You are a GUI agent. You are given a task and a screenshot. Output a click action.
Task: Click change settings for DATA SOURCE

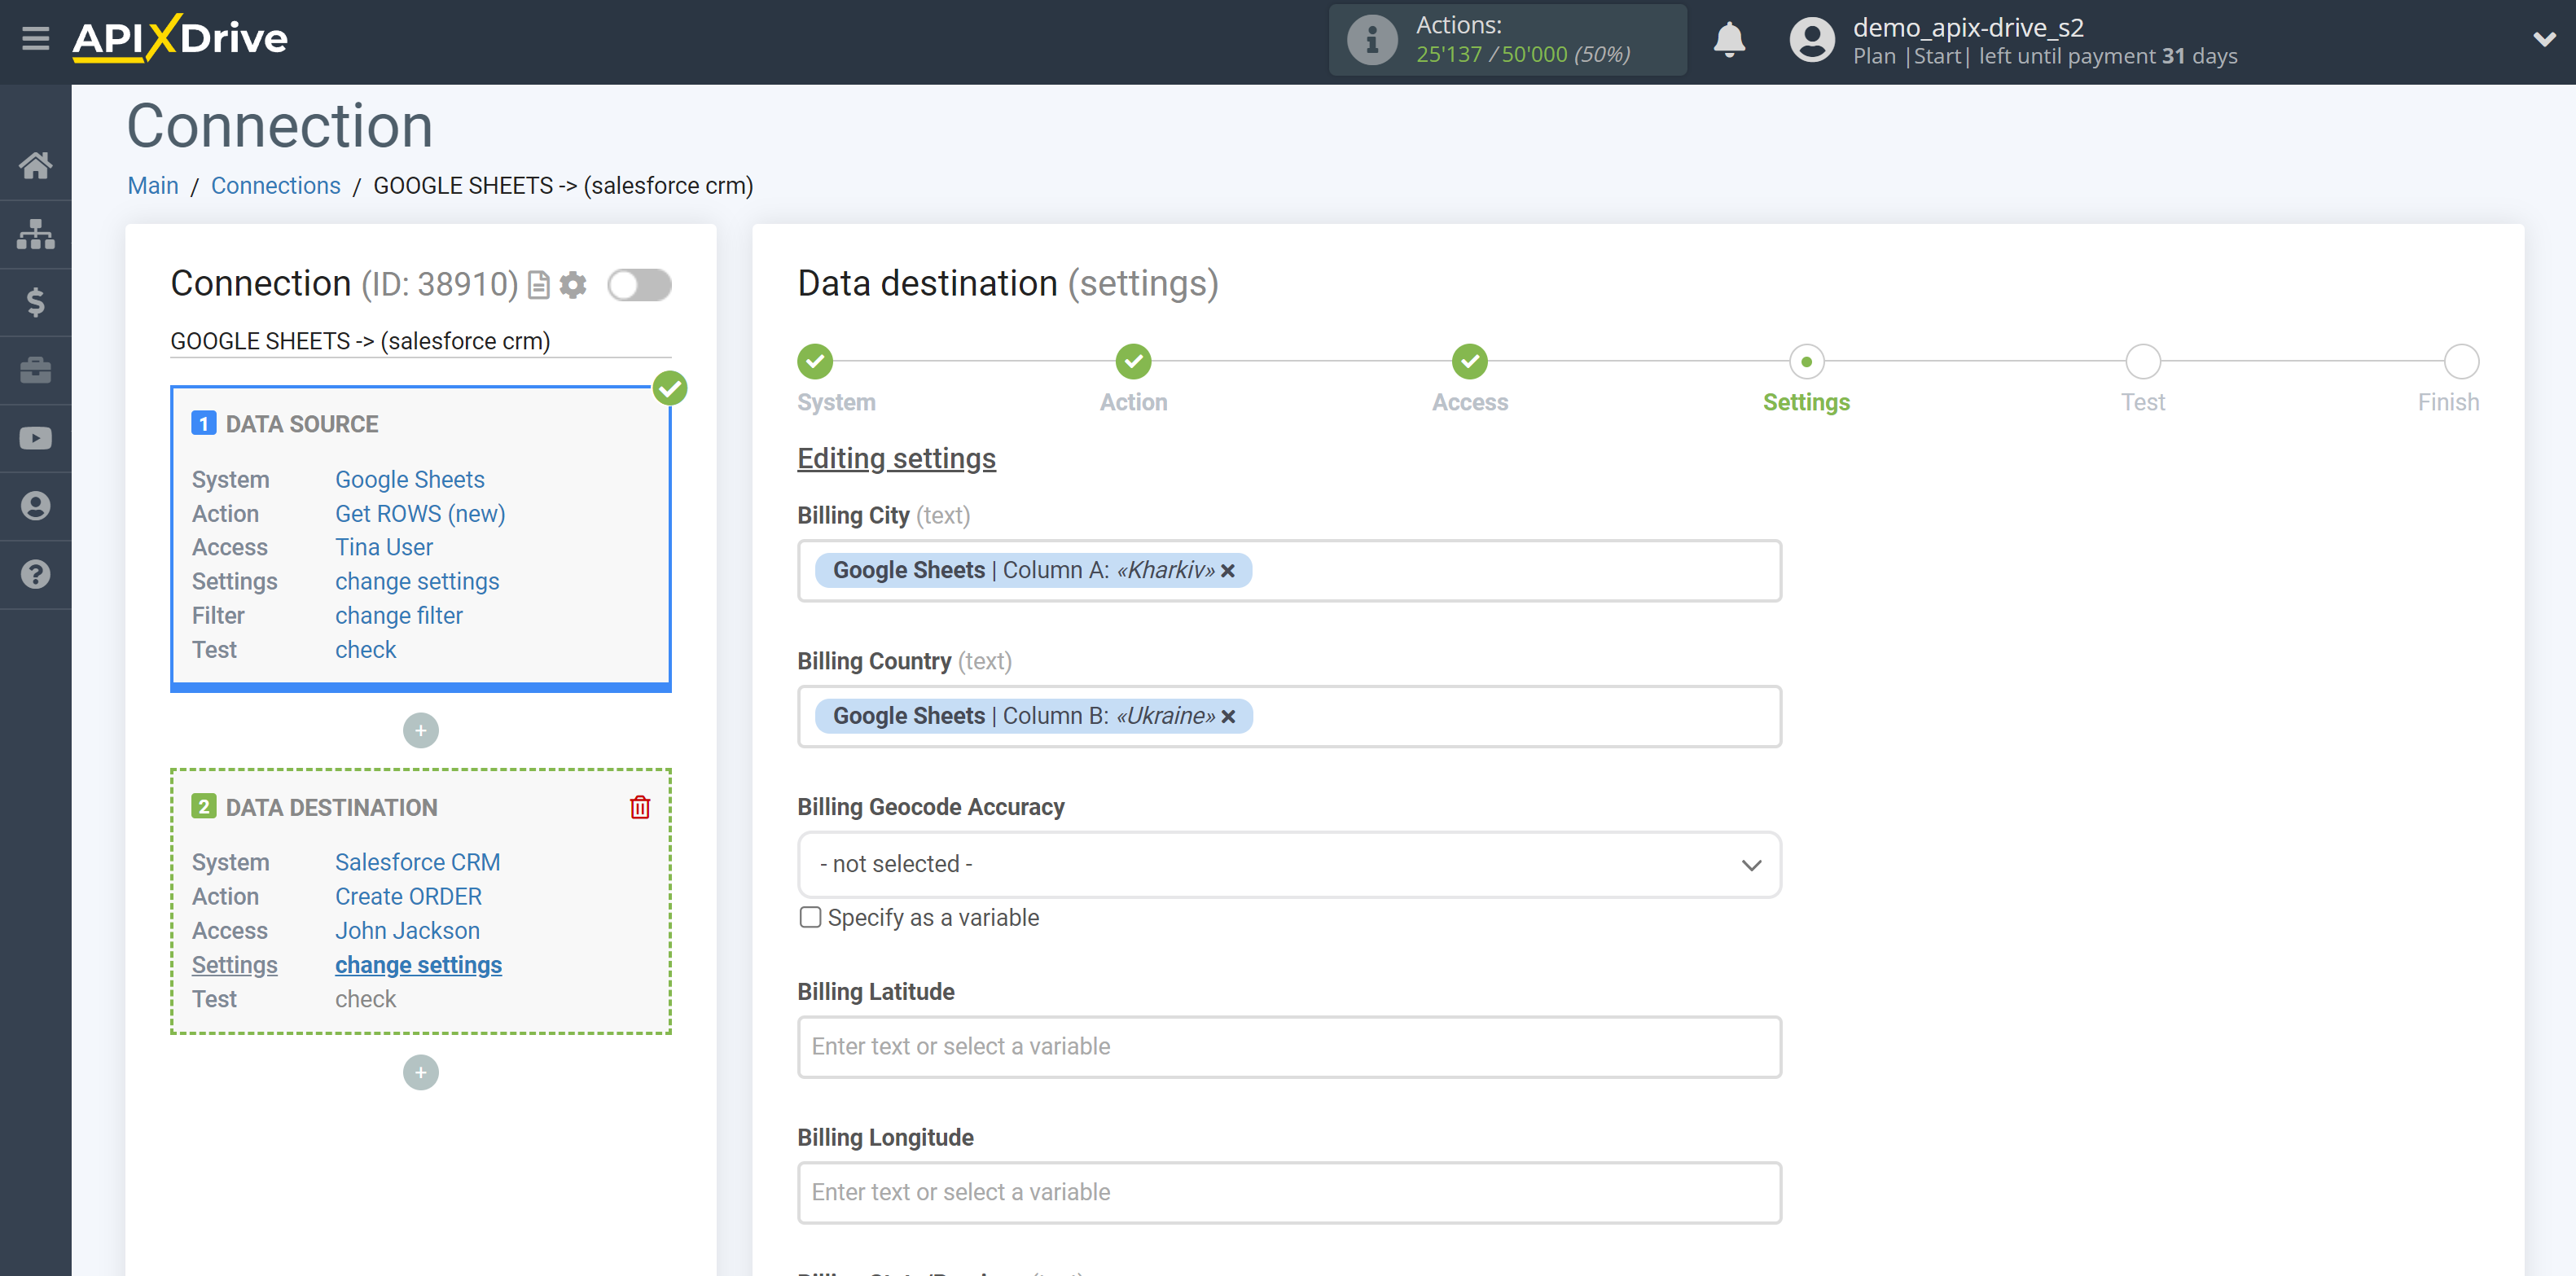point(414,581)
